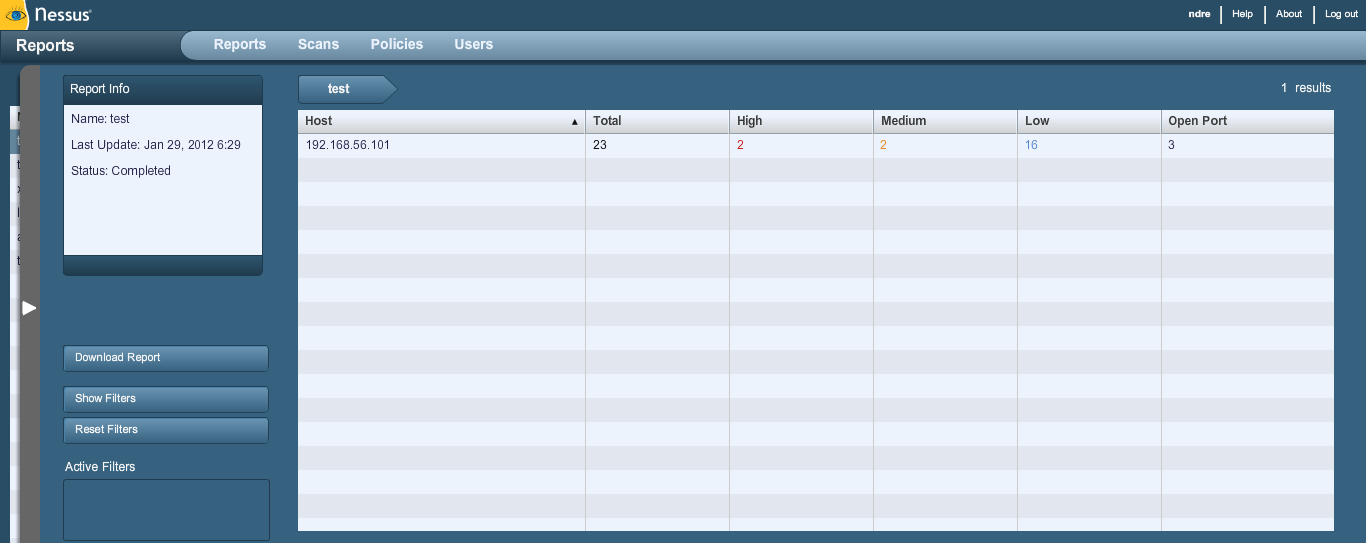Image resolution: width=1366 pixels, height=543 pixels.
Task: Expand the collapsed side panel arrow
Action: 29,308
